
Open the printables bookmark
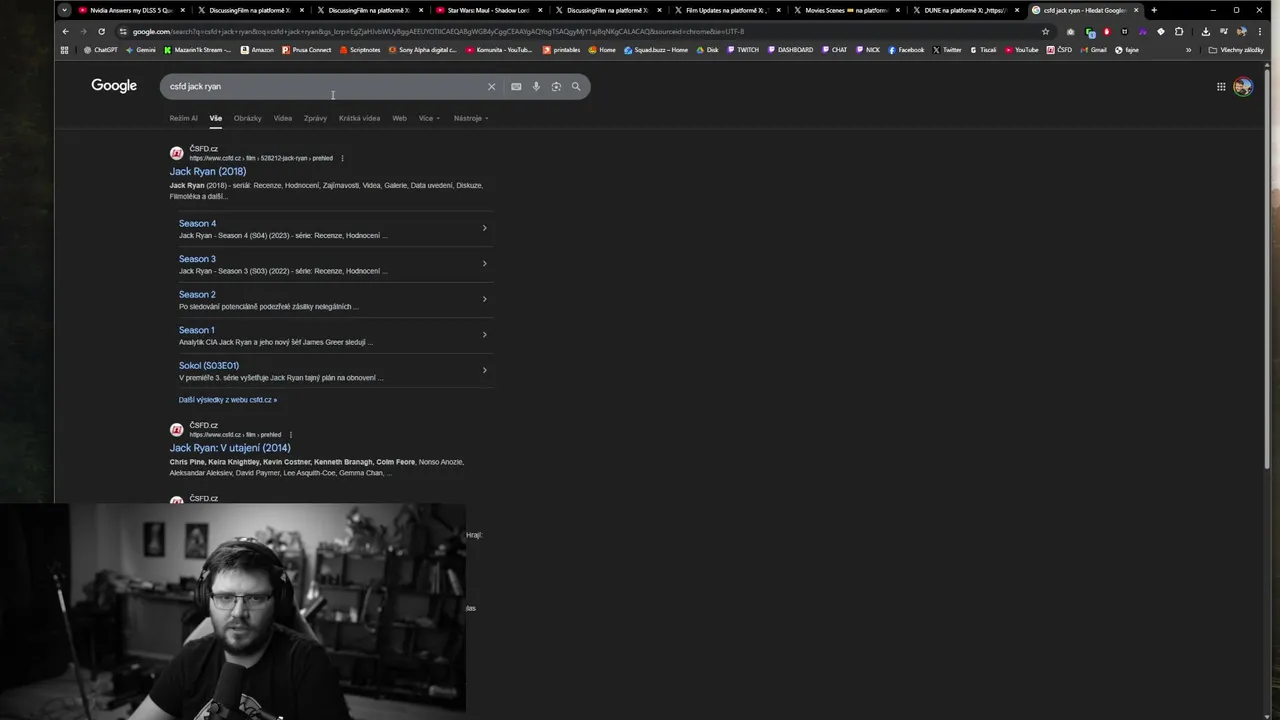[x=561, y=50]
